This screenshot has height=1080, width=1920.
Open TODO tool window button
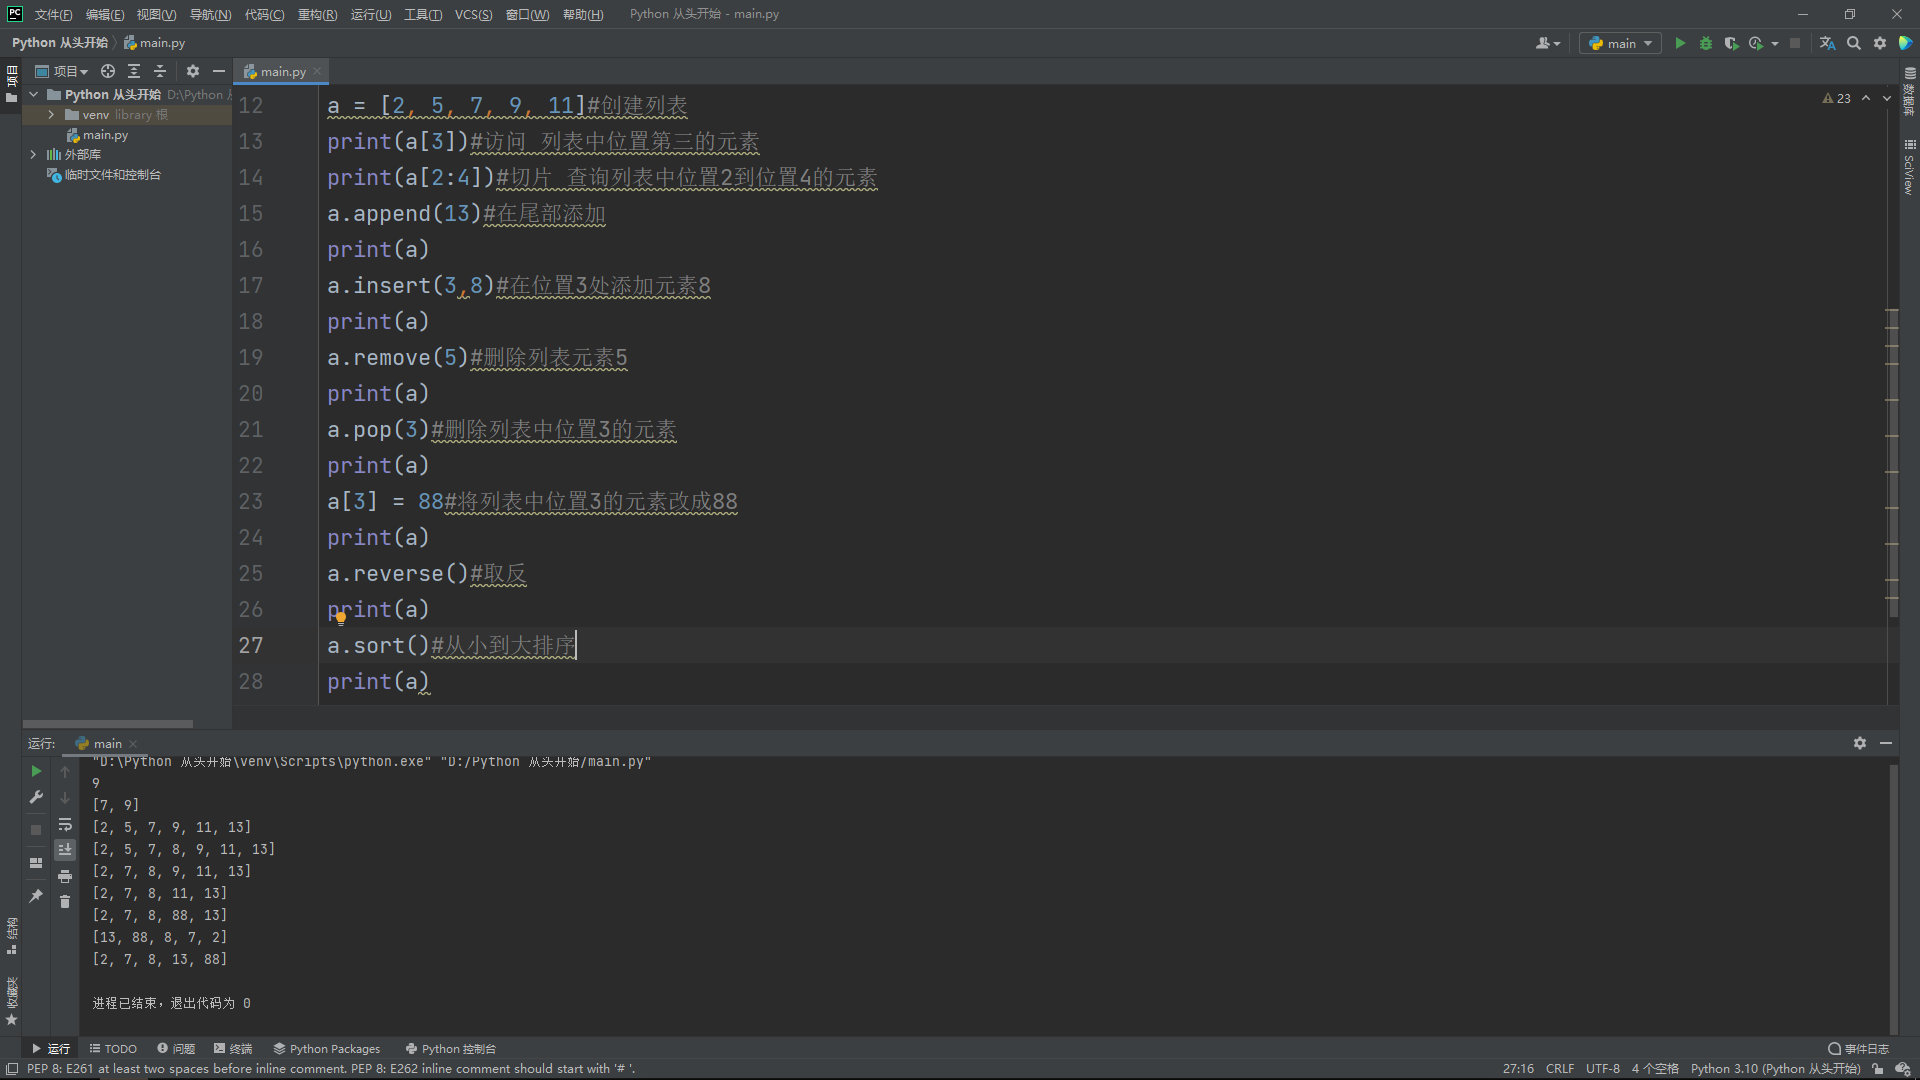113,1049
